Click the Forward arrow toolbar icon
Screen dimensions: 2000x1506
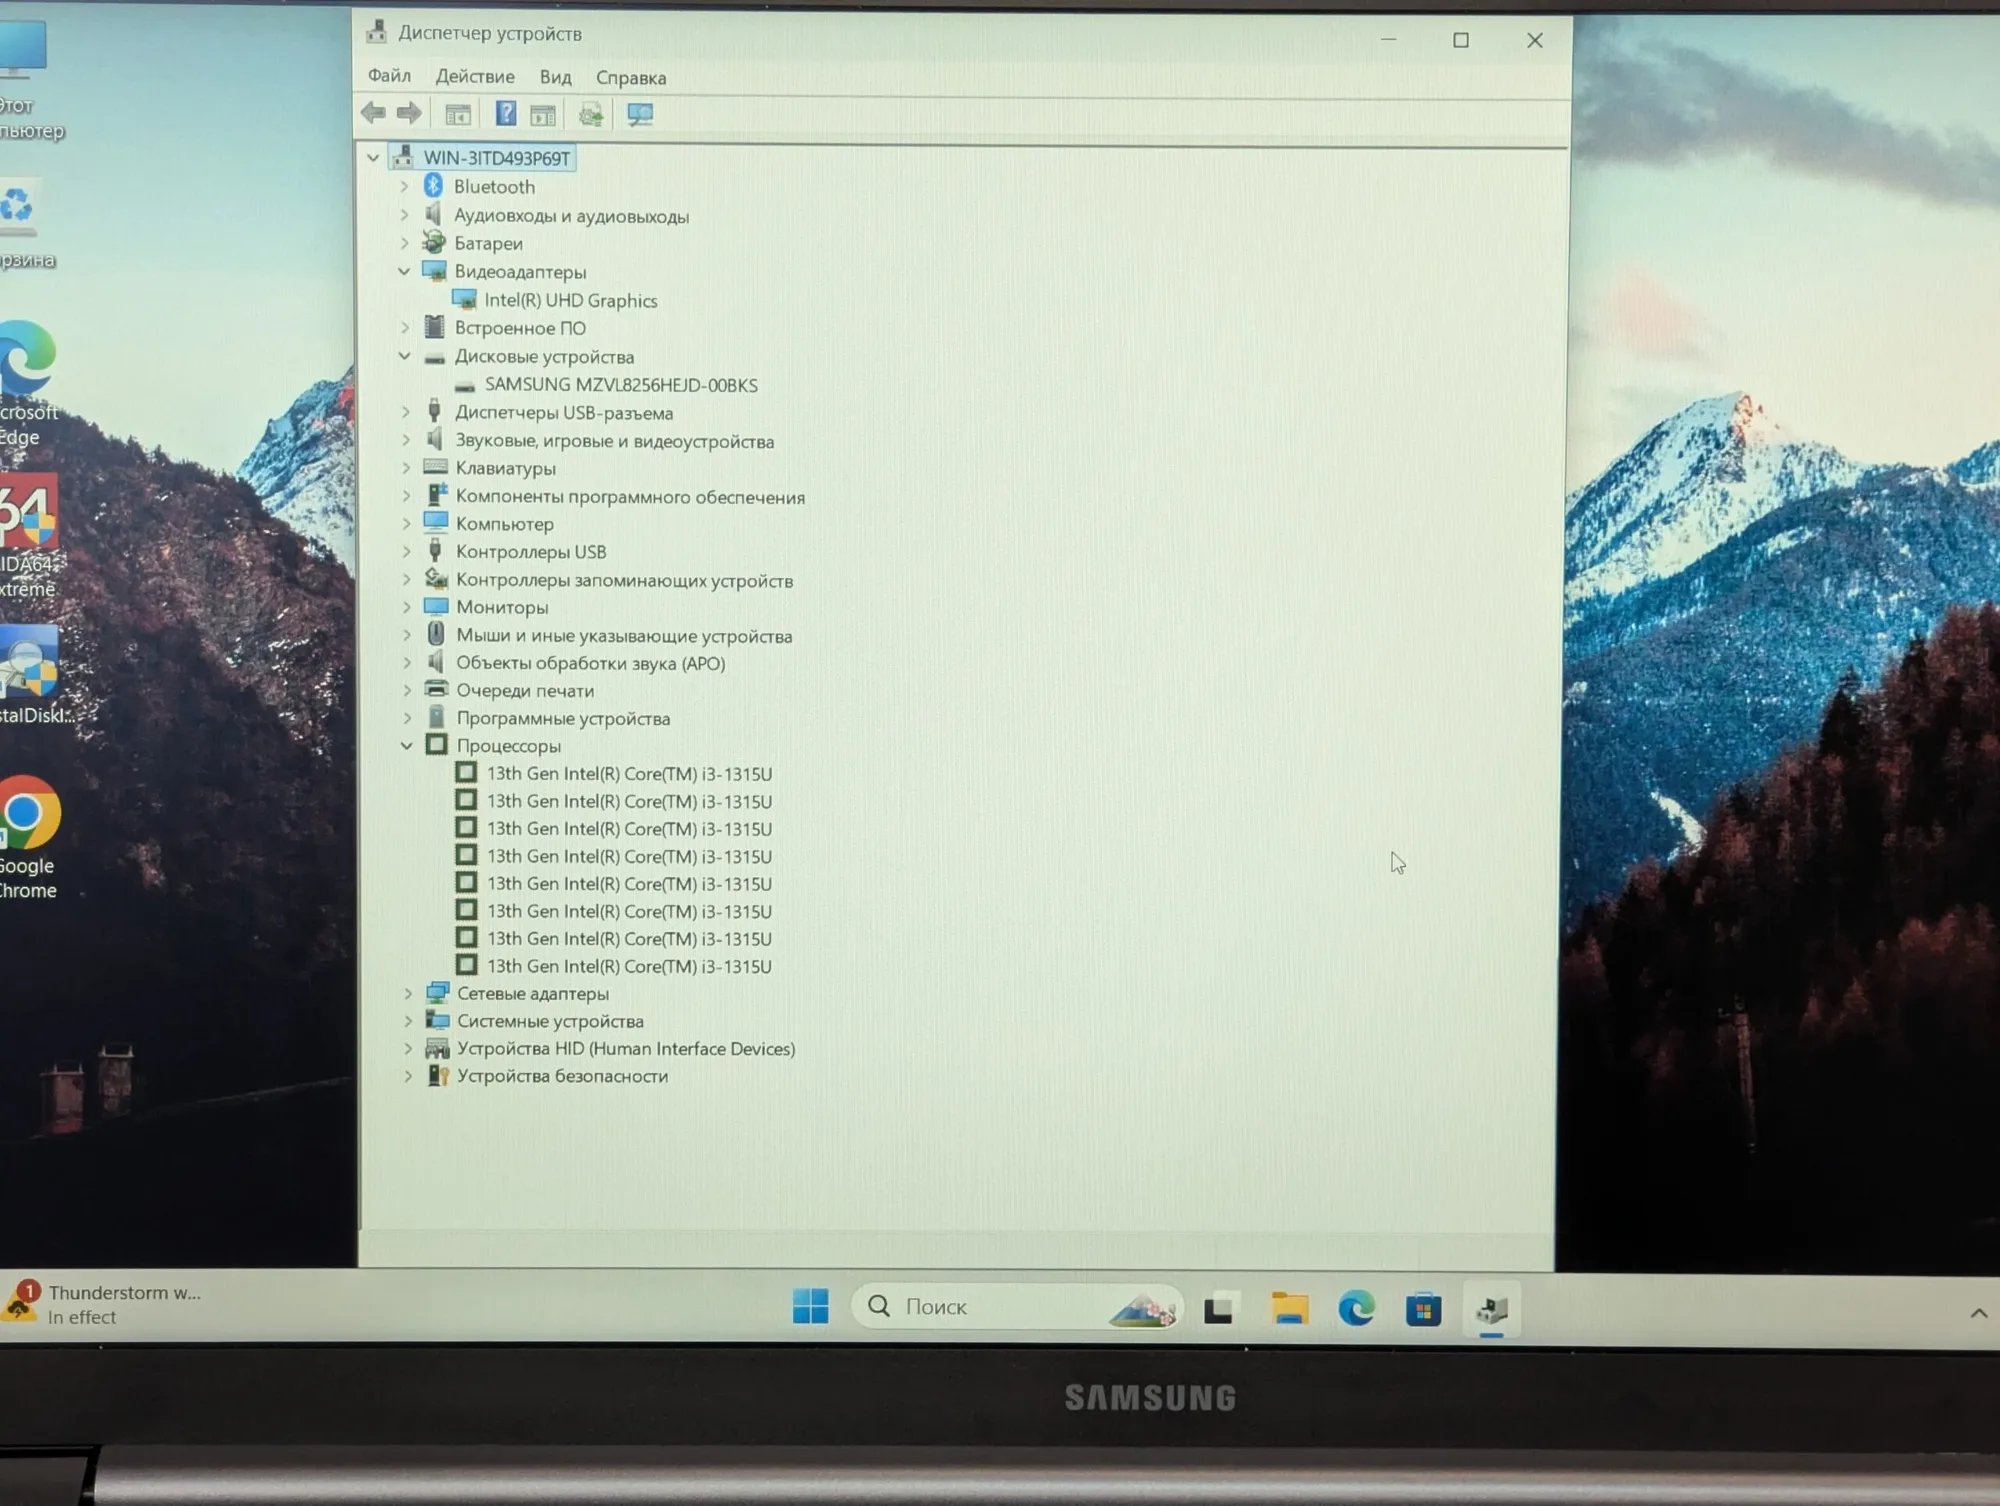409,113
